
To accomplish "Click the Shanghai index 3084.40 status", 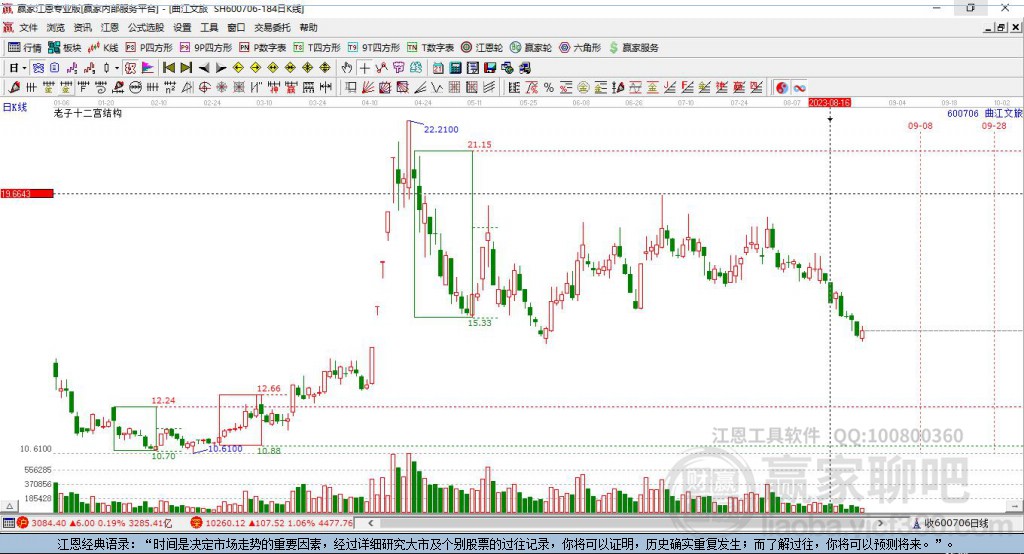I will [x=48, y=523].
